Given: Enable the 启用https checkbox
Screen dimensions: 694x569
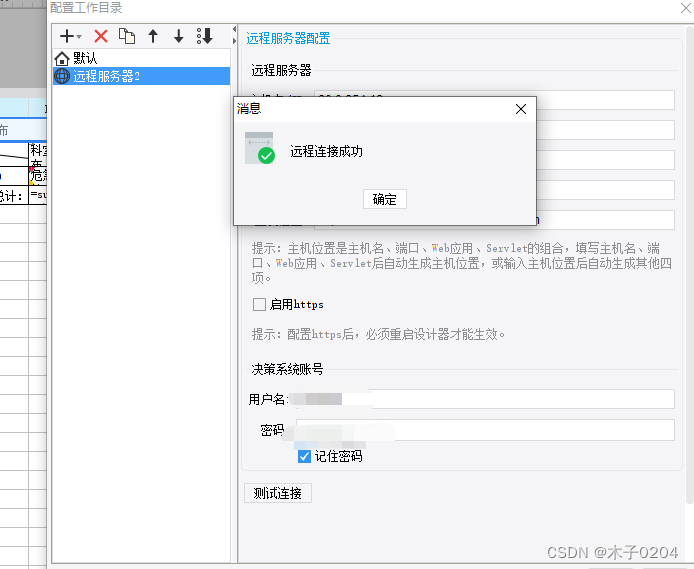Looking at the screenshot, I should pos(259,304).
